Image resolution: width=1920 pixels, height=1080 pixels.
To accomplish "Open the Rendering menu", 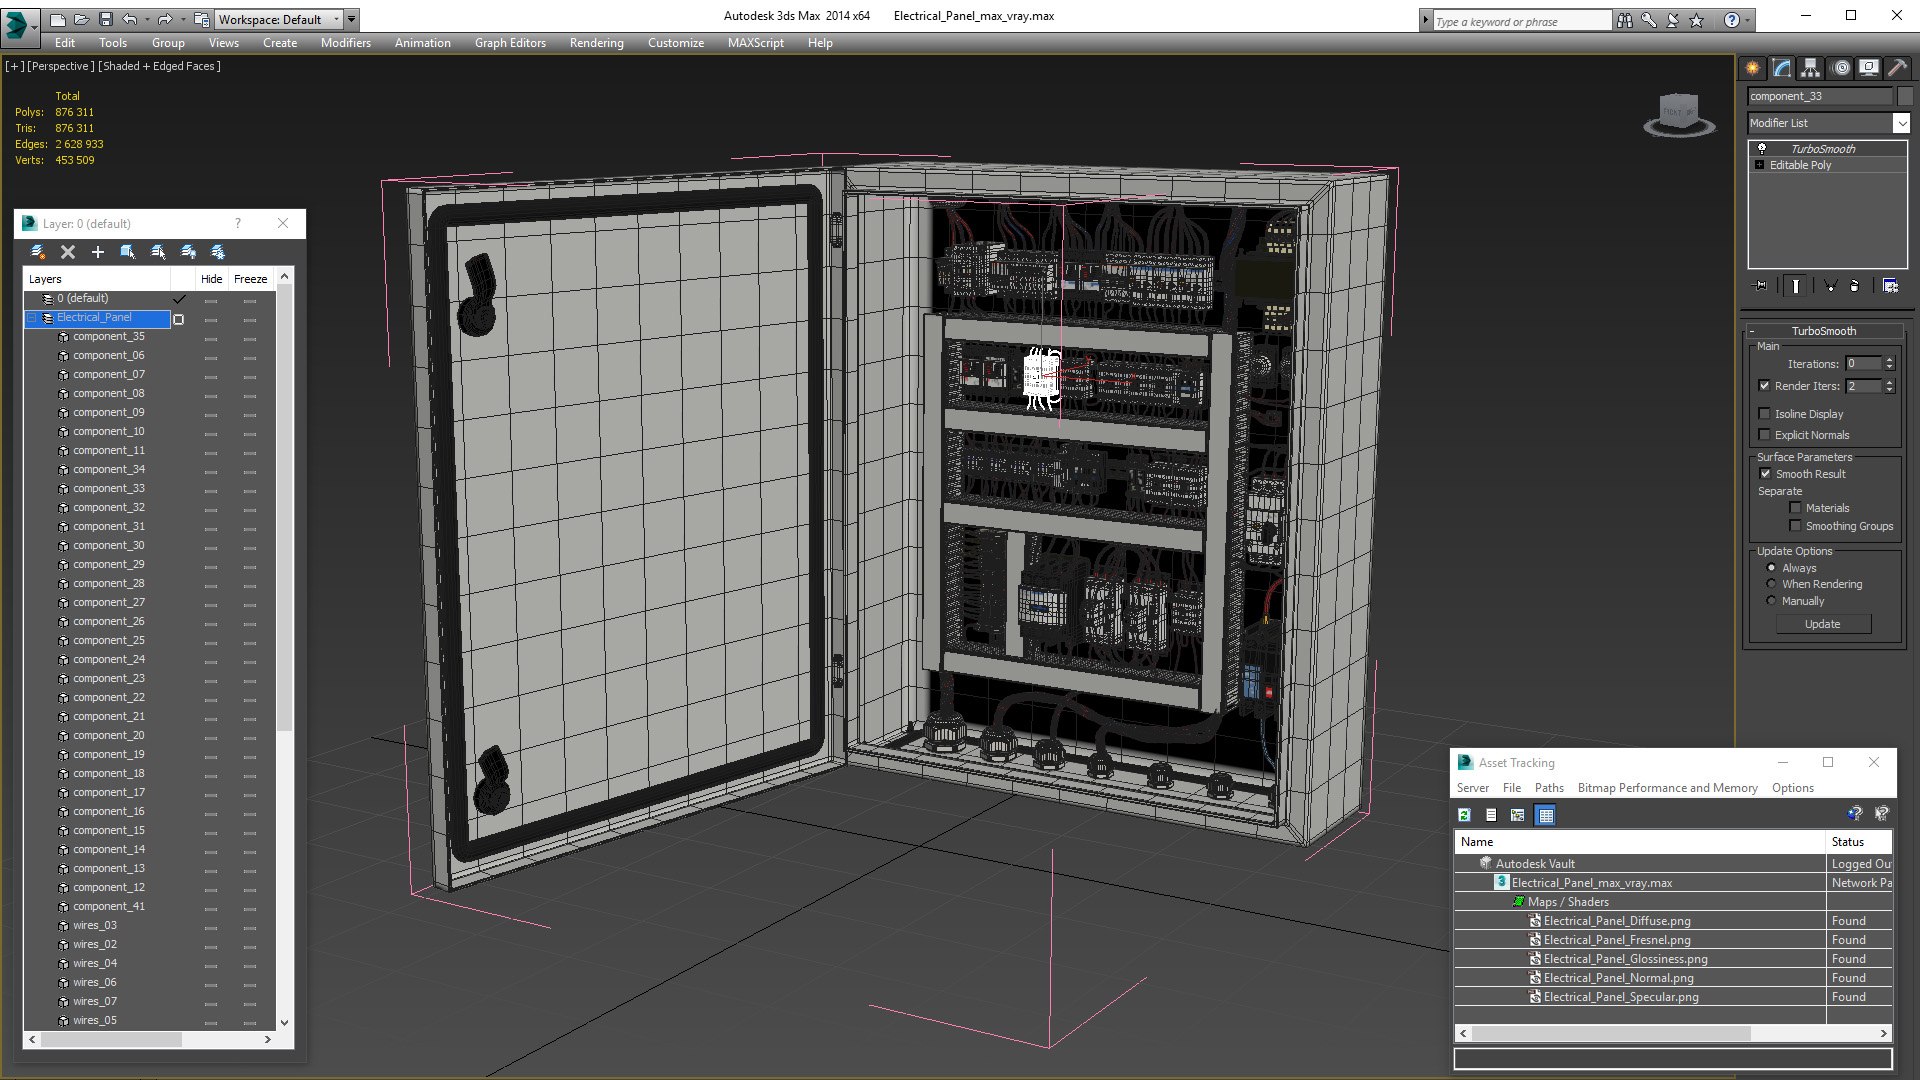I will coord(596,43).
